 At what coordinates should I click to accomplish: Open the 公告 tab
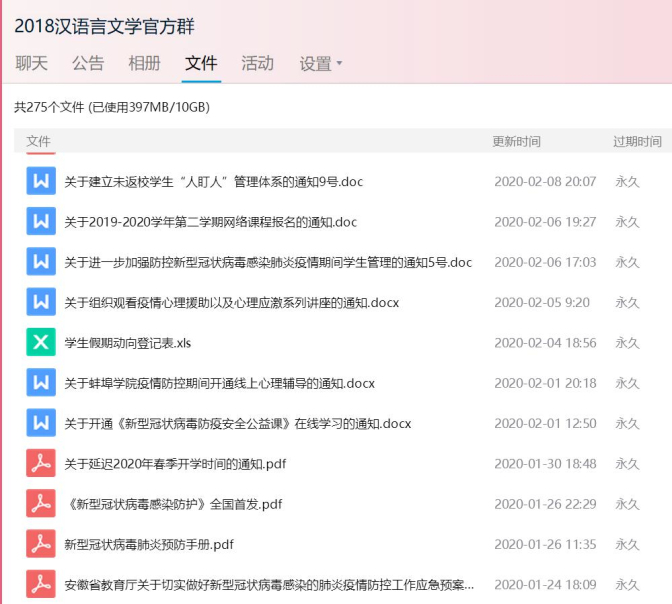pos(88,64)
